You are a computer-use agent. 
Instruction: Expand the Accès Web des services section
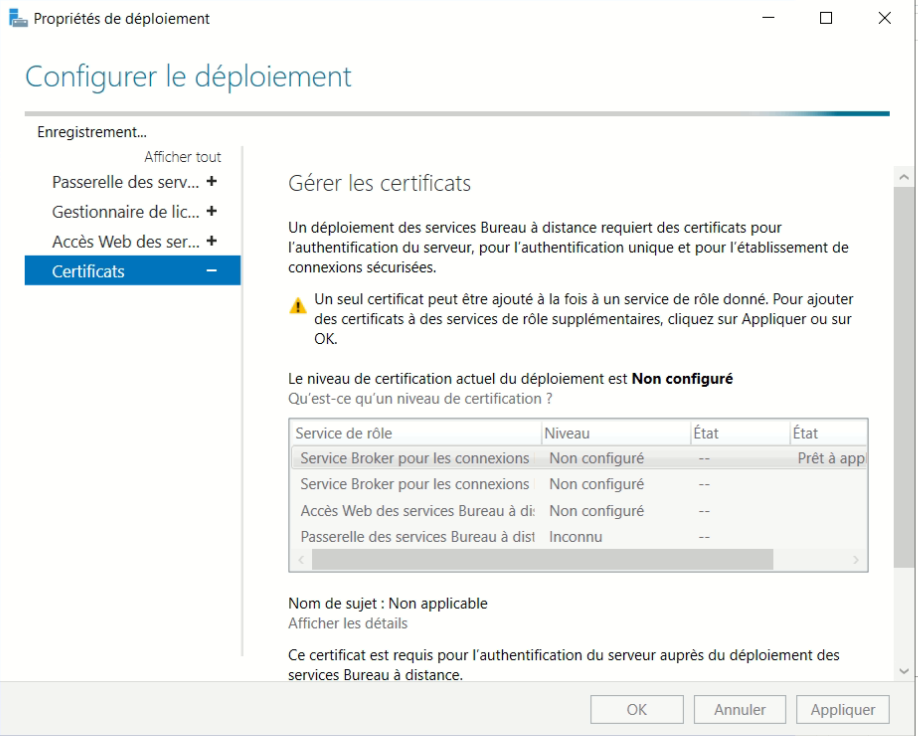(x=211, y=242)
